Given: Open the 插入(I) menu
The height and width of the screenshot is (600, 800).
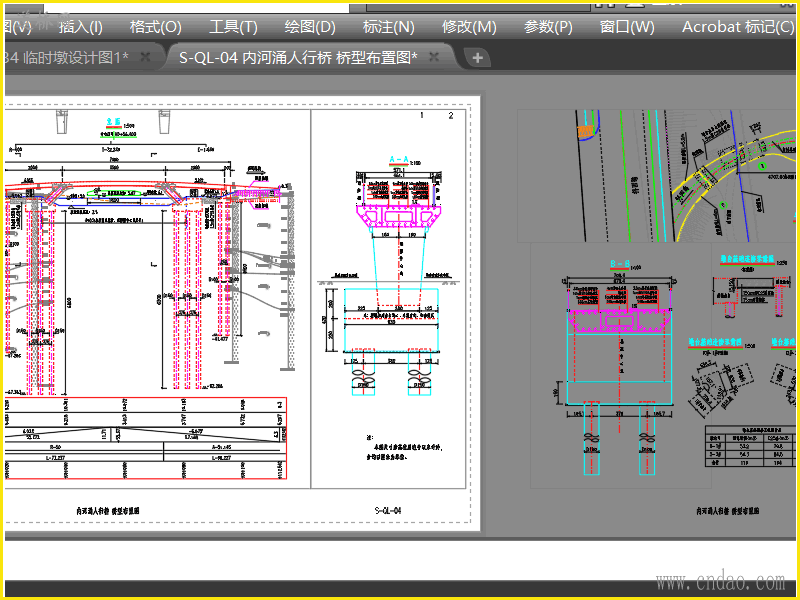Looking at the screenshot, I should pos(81,27).
